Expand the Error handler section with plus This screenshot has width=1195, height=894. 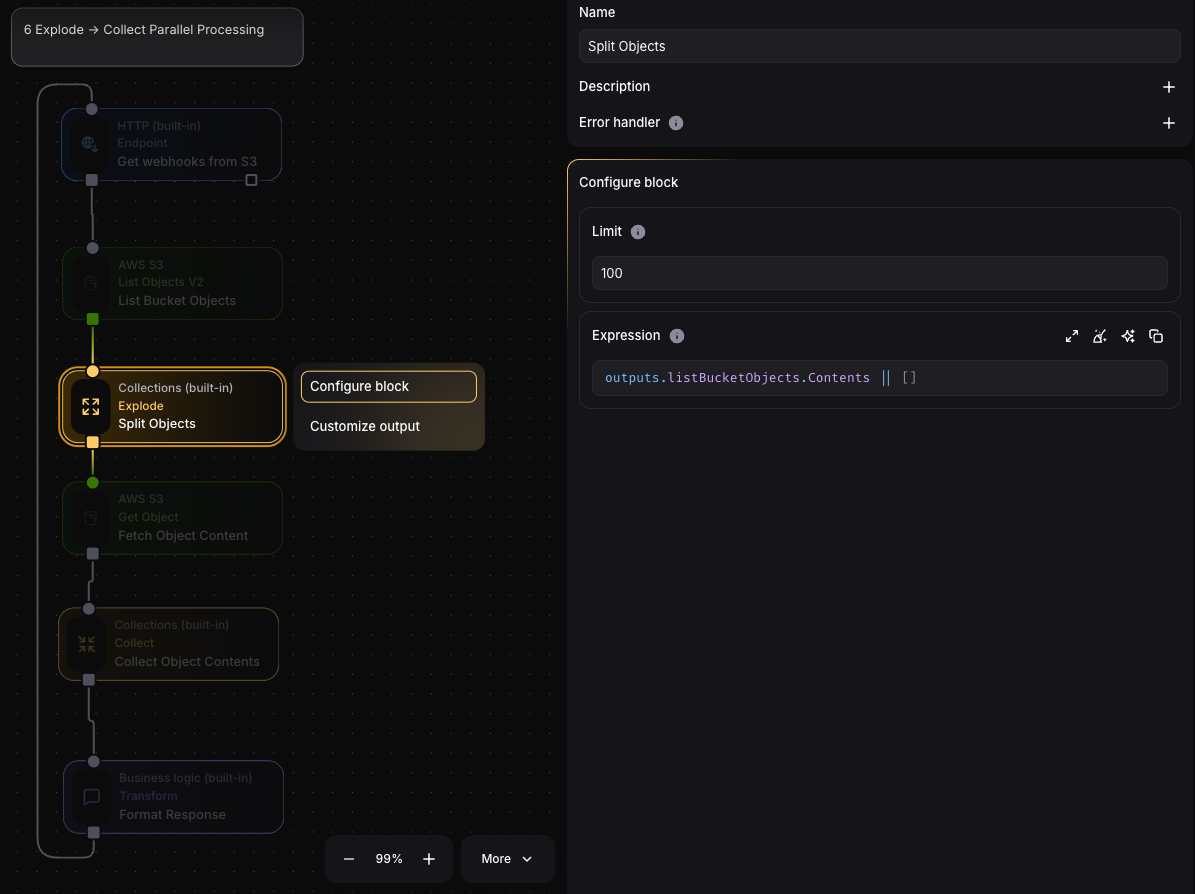pos(1168,123)
